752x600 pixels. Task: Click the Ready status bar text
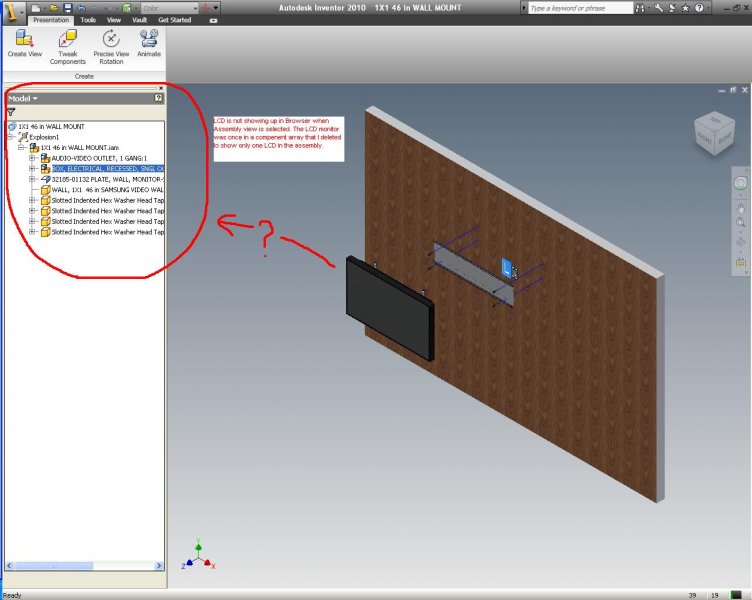point(12,595)
